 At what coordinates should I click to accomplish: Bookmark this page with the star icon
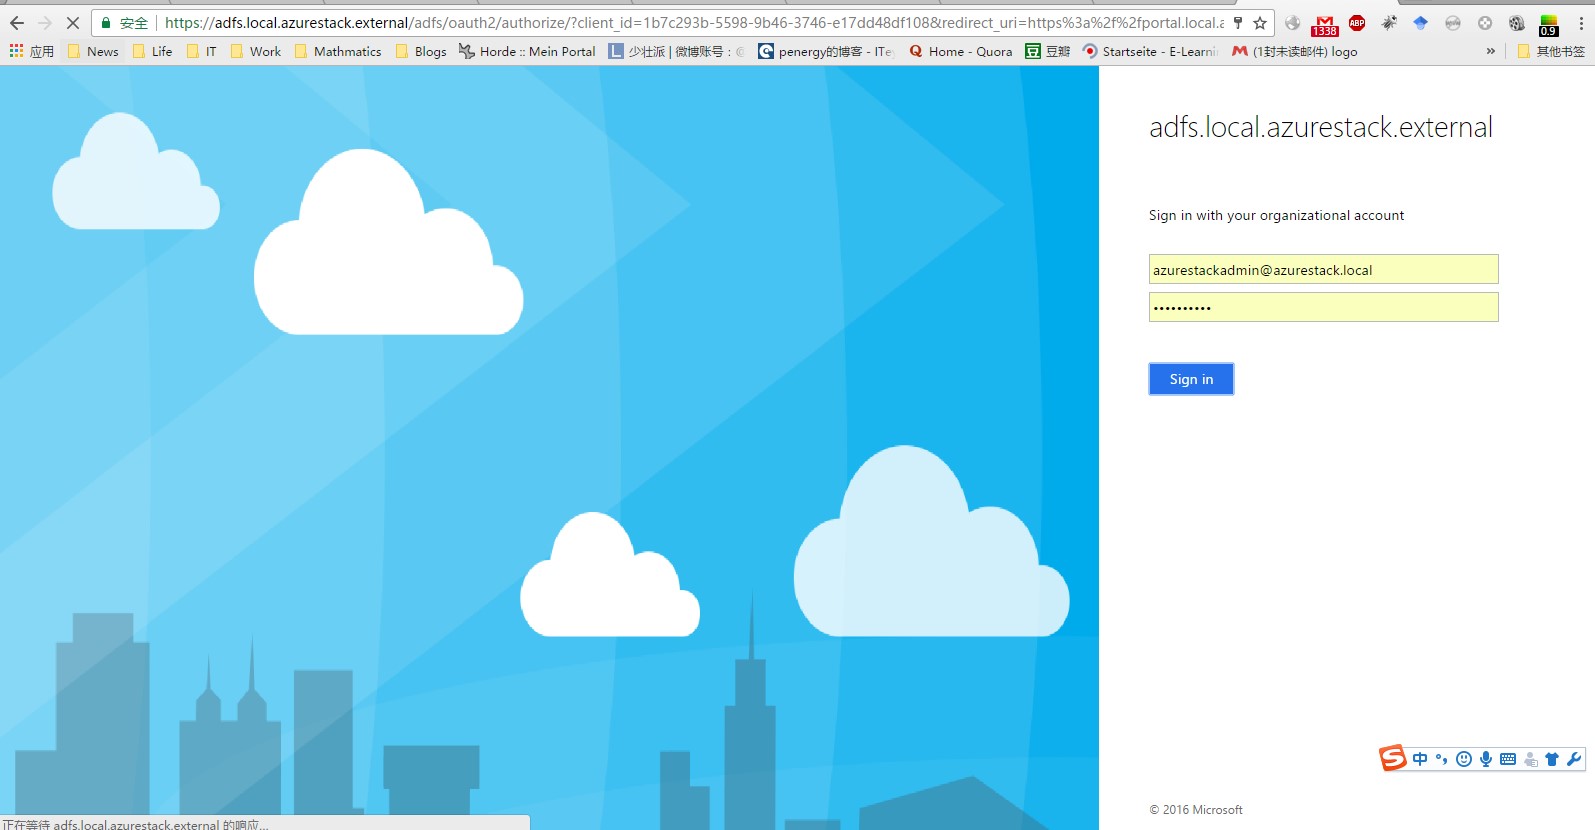pyautogui.click(x=1260, y=23)
